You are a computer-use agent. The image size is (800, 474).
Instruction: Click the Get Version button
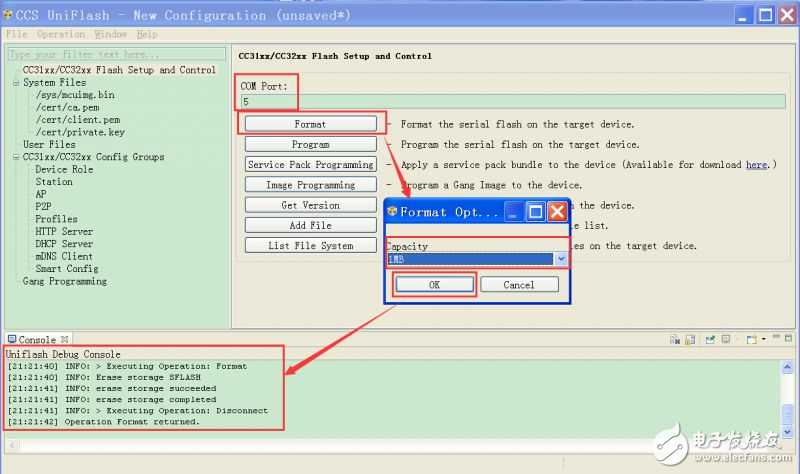(310, 205)
